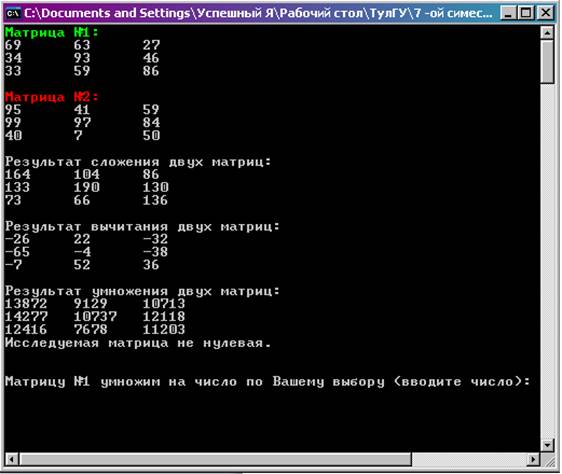Click 'Результат умножения двух матриц:' line
562x474 pixels.
coord(142,291)
